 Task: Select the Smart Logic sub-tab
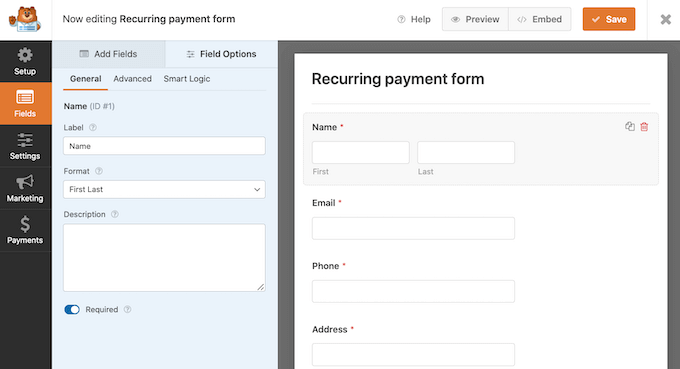pos(187,79)
